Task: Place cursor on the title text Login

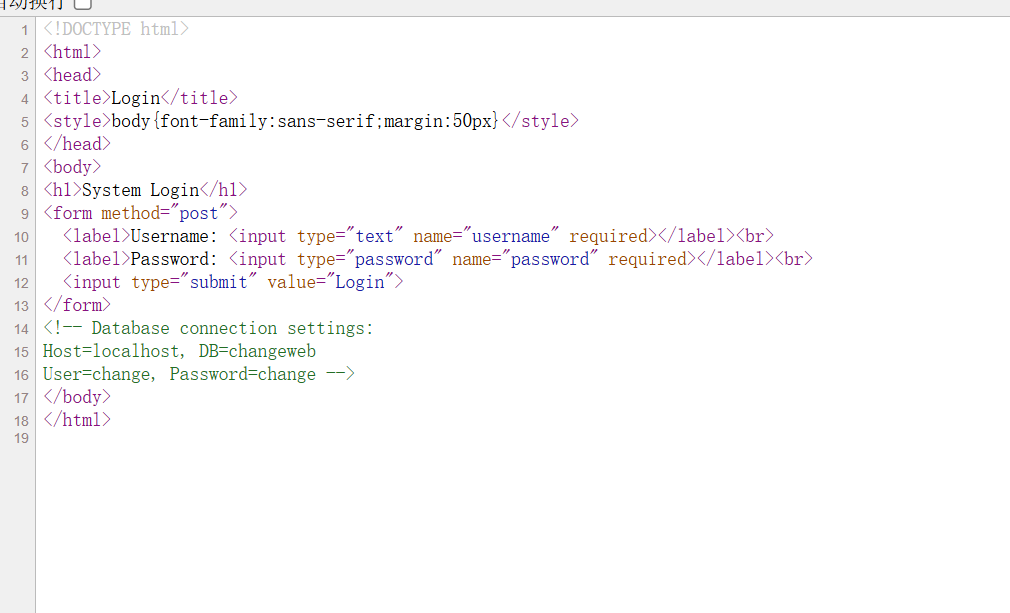Action: click(135, 98)
